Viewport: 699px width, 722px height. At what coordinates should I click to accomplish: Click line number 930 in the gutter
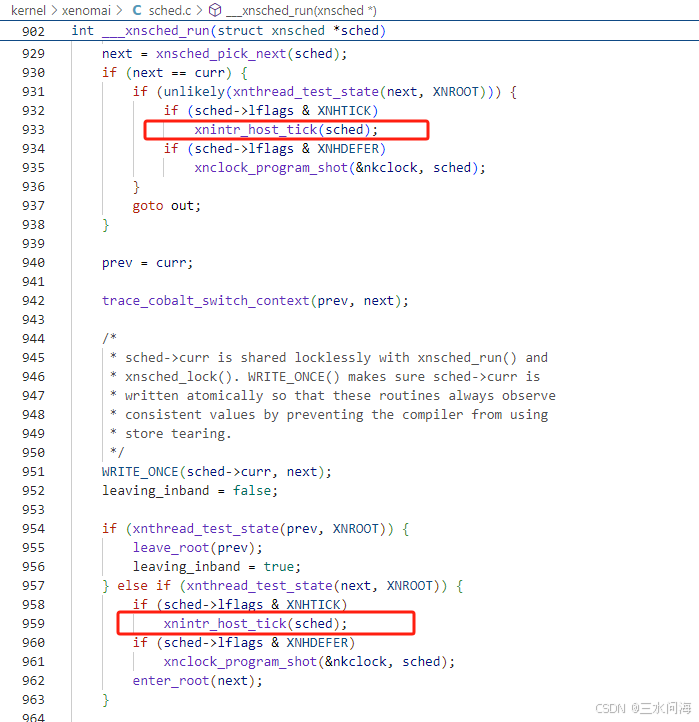pos(33,73)
